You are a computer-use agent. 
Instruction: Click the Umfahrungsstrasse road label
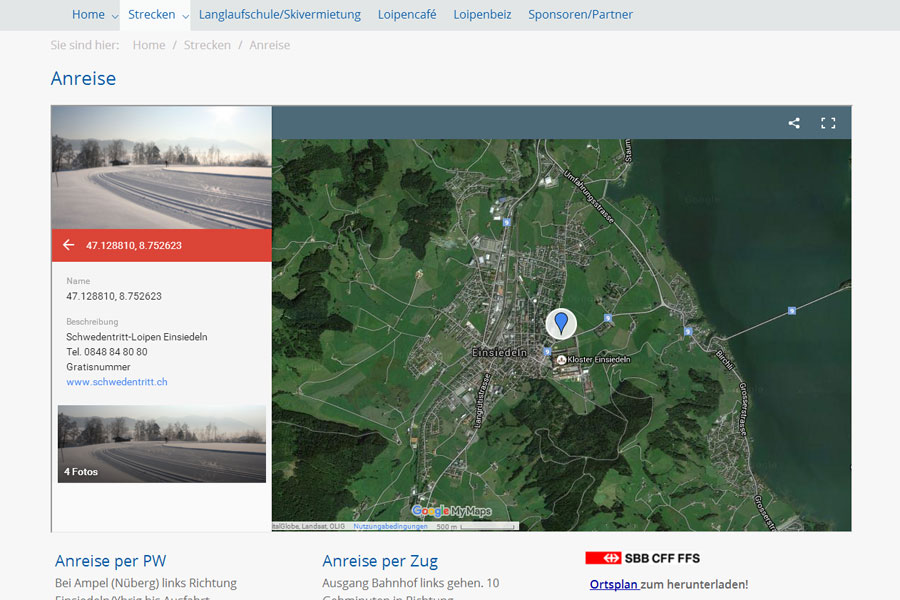589,196
